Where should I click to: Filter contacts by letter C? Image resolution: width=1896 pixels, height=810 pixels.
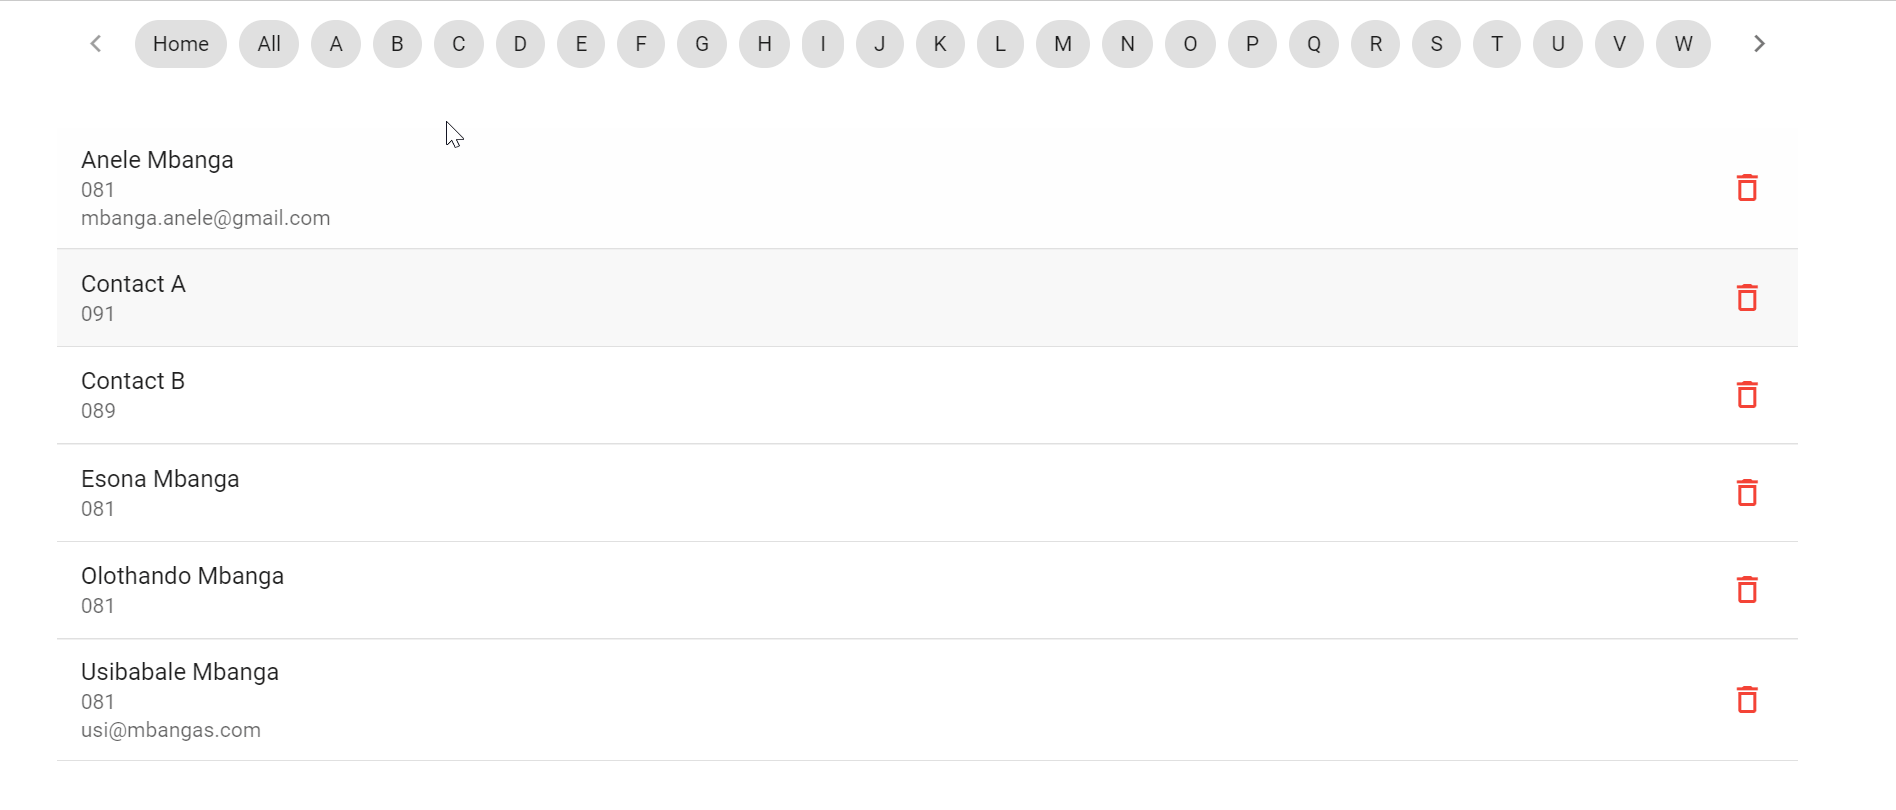(459, 44)
